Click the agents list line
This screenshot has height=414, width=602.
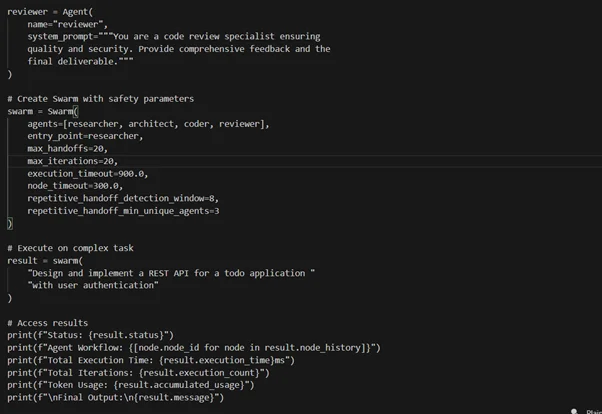148,124
